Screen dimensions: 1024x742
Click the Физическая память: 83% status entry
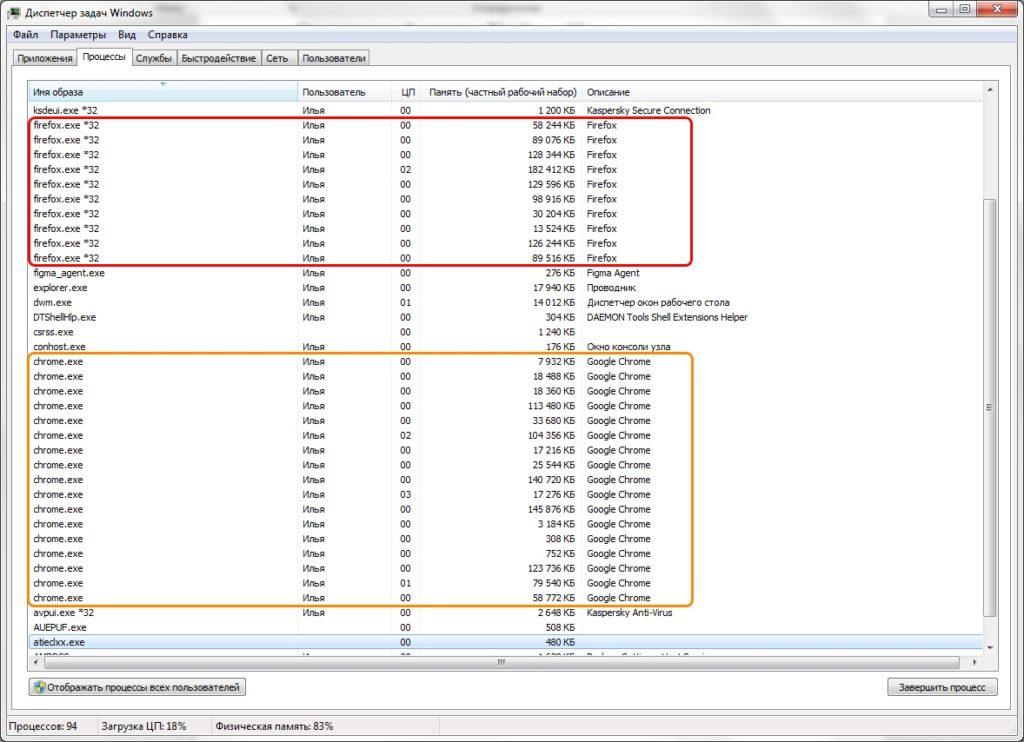(274, 726)
